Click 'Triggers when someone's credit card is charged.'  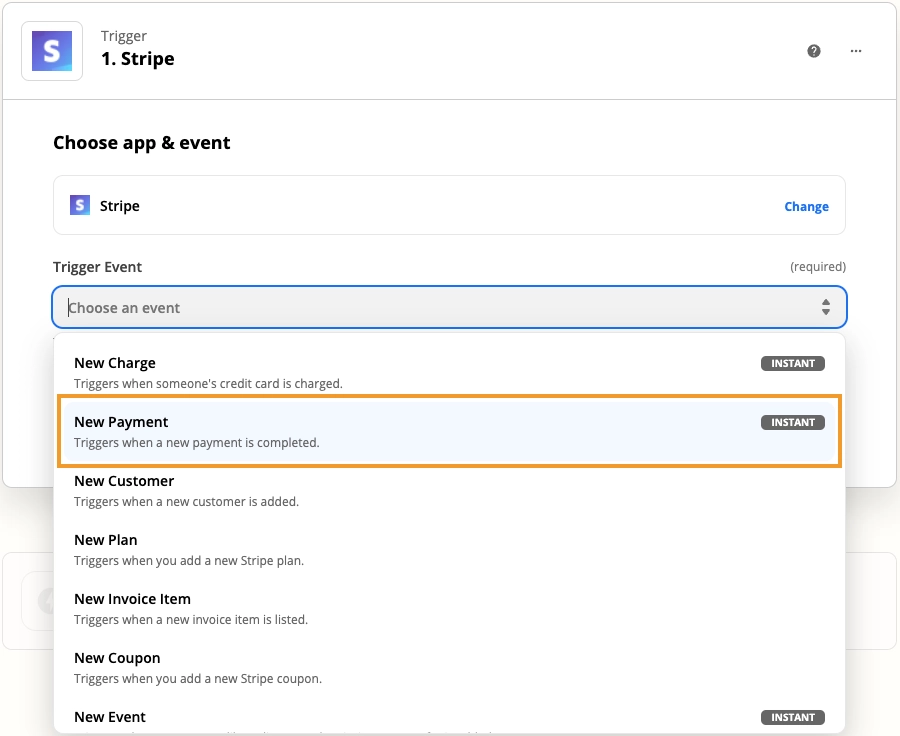(x=208, y=384)
